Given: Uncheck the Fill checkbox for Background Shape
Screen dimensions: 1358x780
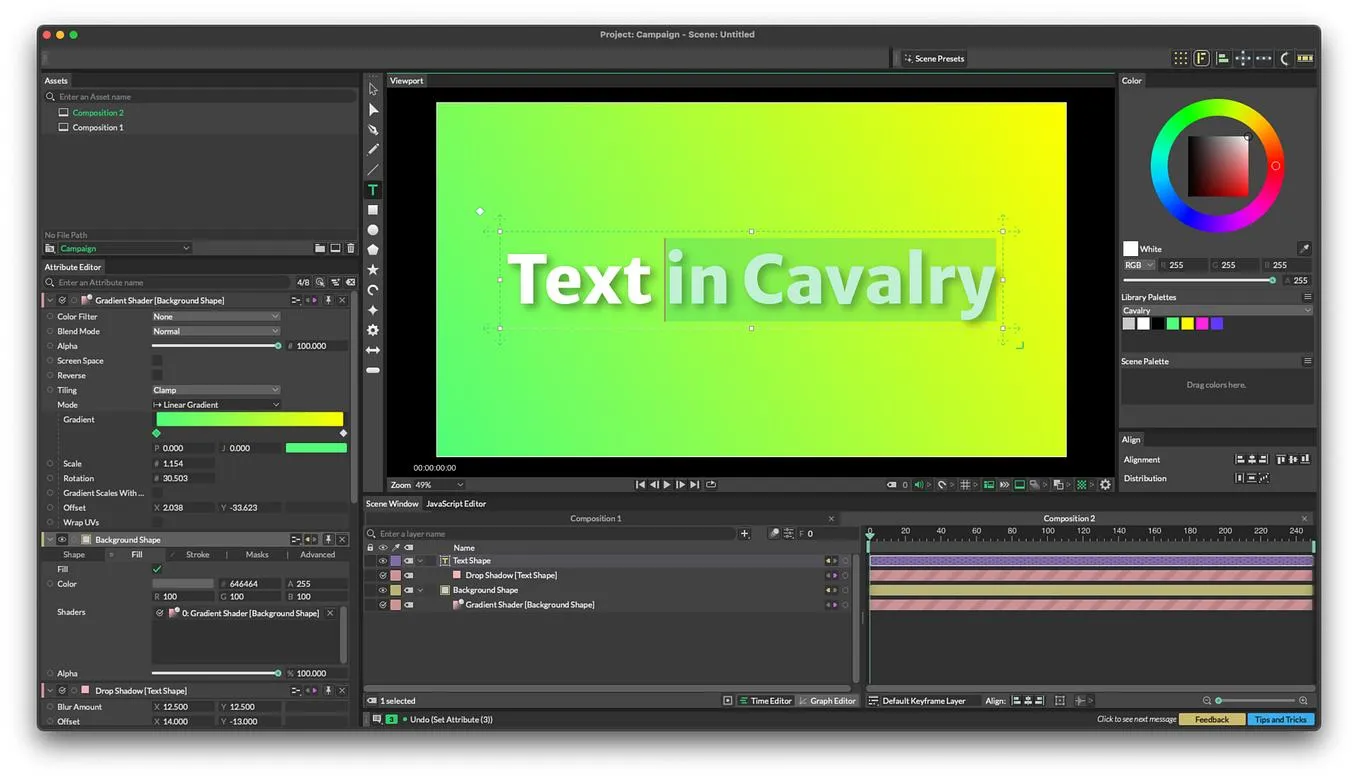Looking at the screenshot, I should [157, 569].
